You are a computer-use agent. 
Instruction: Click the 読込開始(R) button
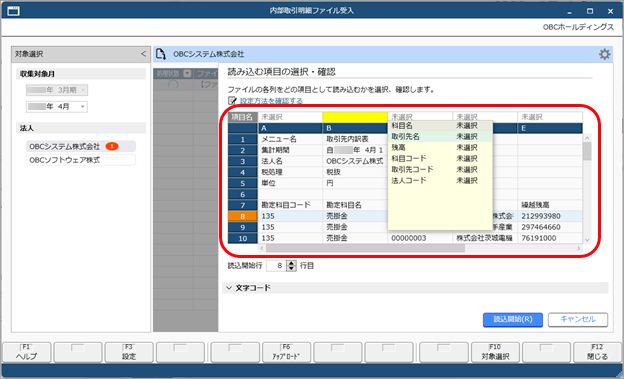(513, 320)
